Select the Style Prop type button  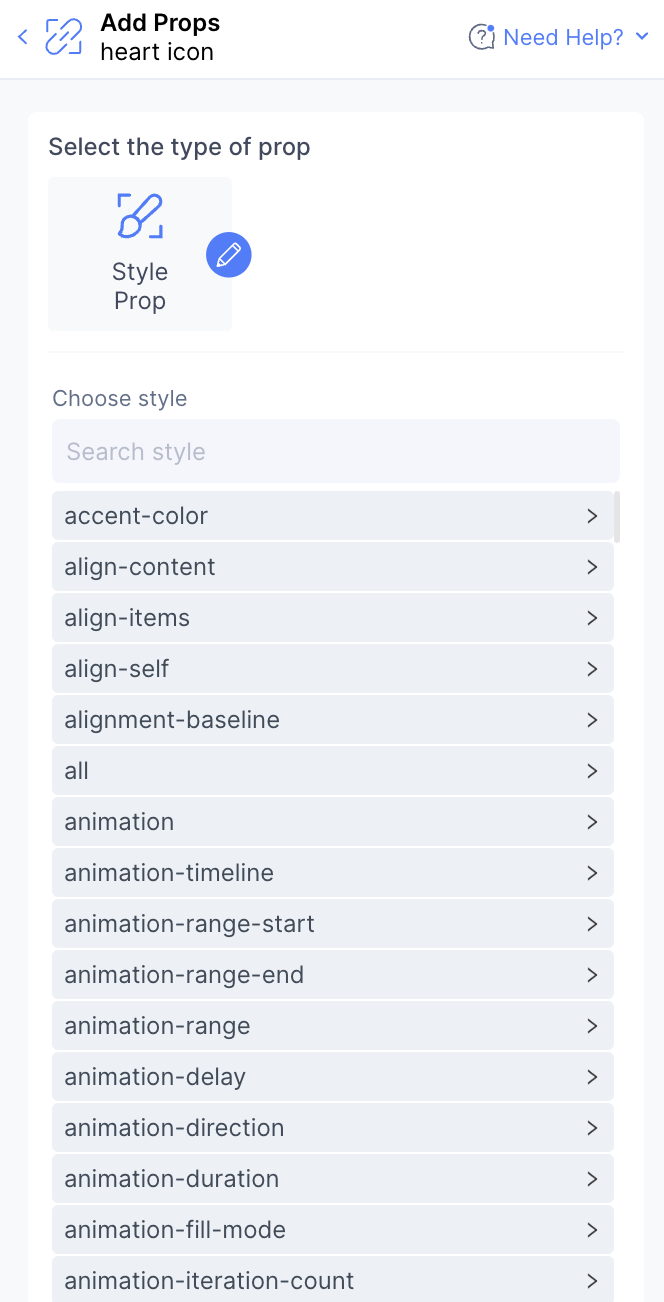pos(139,254)
